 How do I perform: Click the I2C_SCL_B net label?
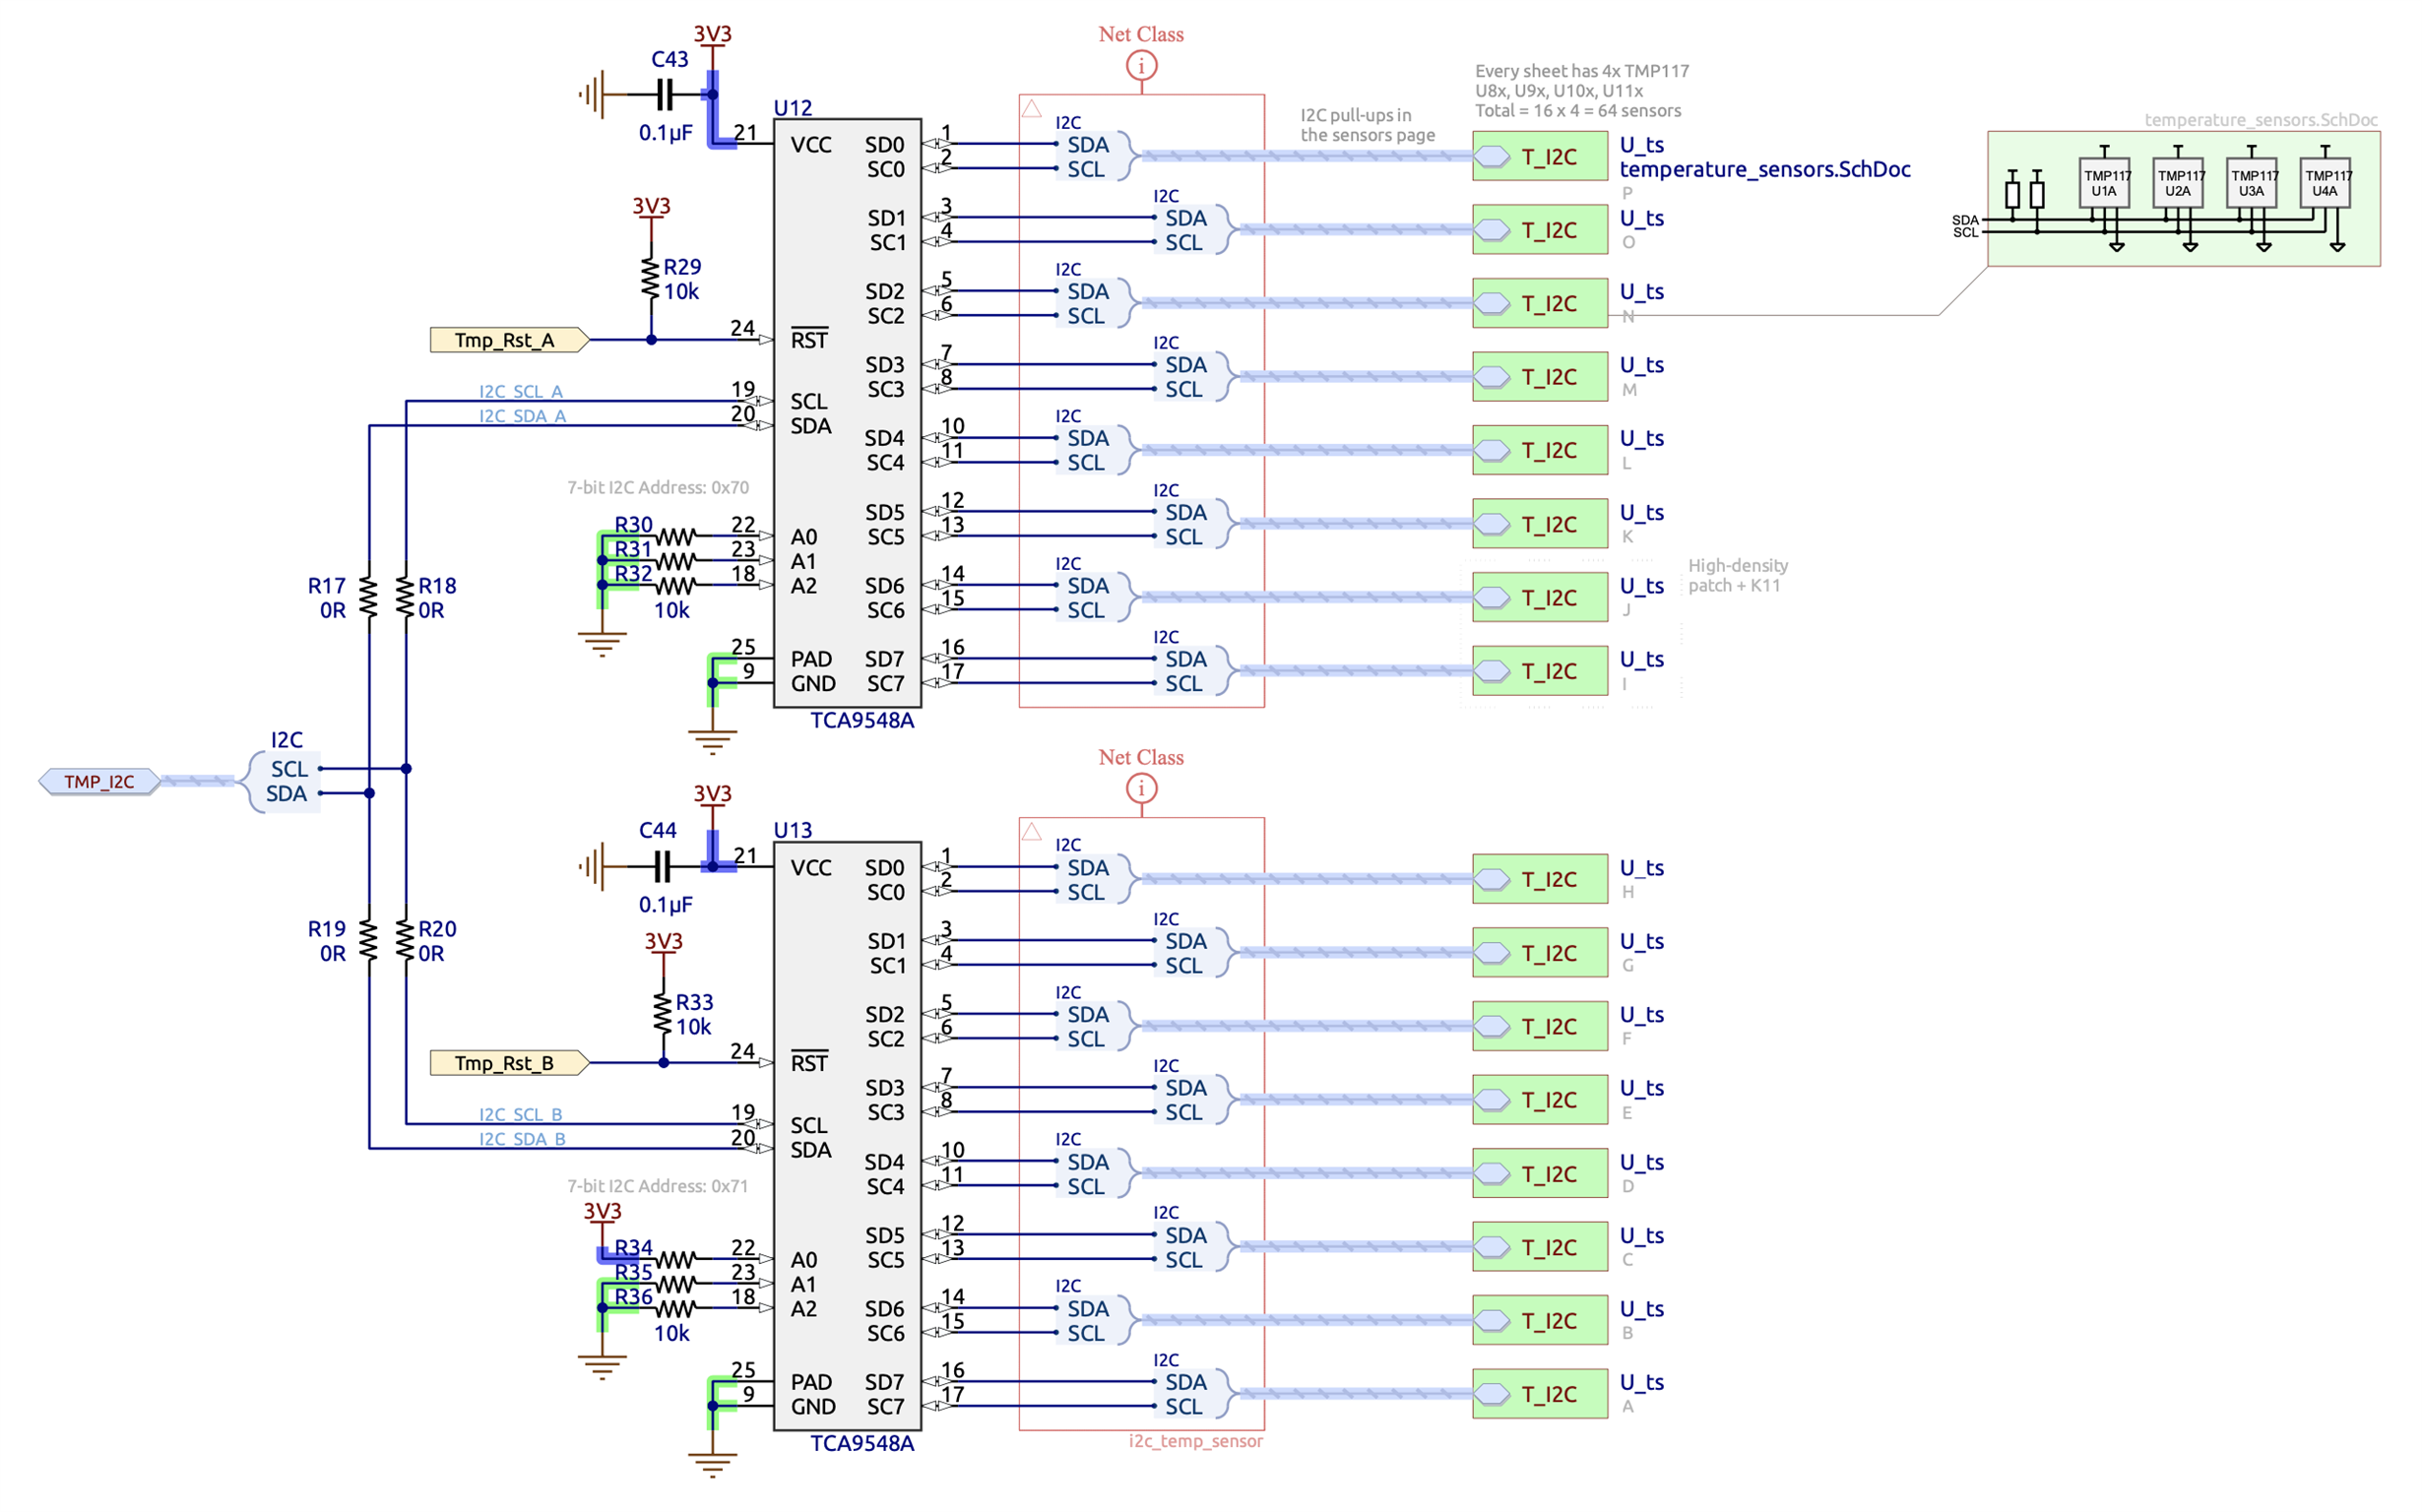tap(521, 1115)
